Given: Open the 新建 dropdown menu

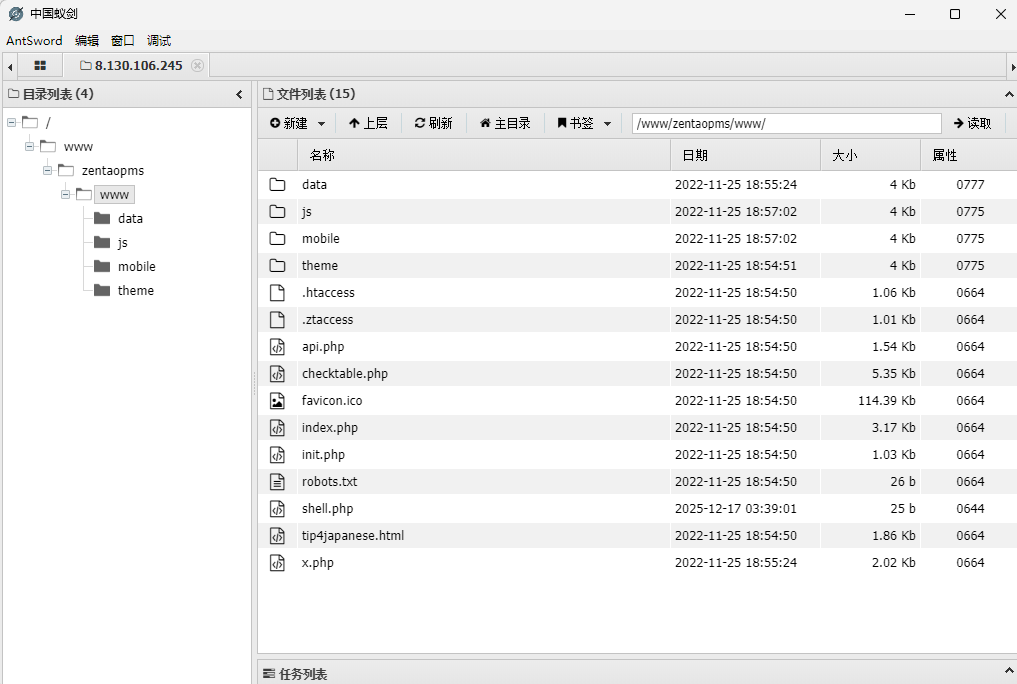Looking at the screenshot, I should [297, 123].
